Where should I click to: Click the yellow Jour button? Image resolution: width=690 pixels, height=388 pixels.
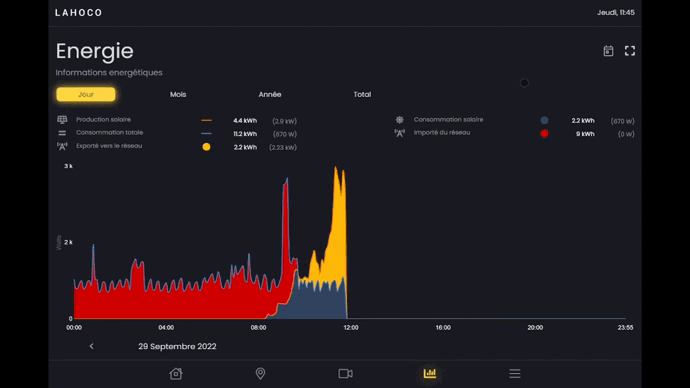click(x=86, y=95)
